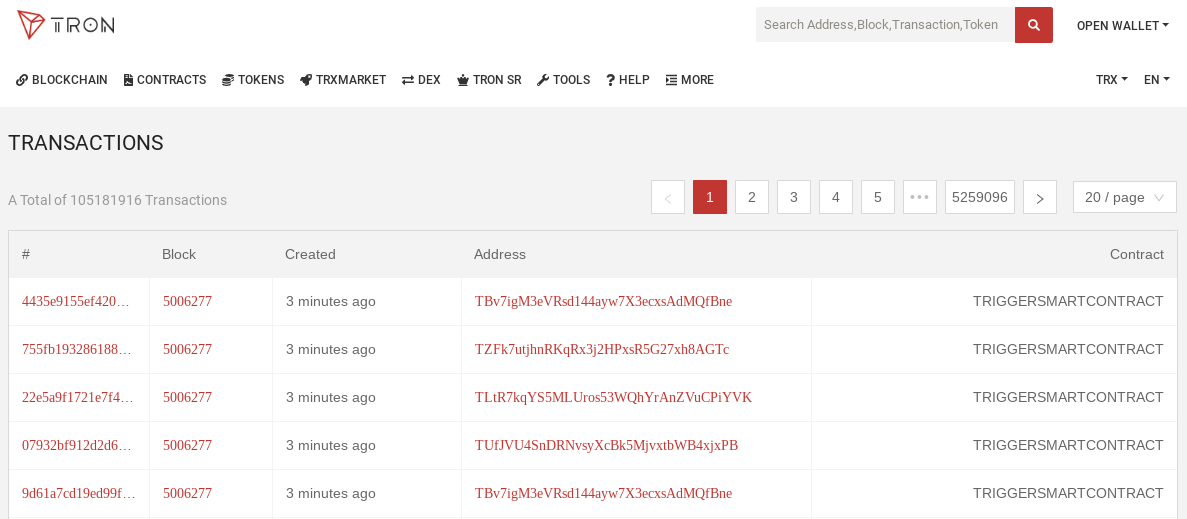The image size is (1187, 519).
Task: Click the next page arrow button
Action: (x=1039, y=197)
